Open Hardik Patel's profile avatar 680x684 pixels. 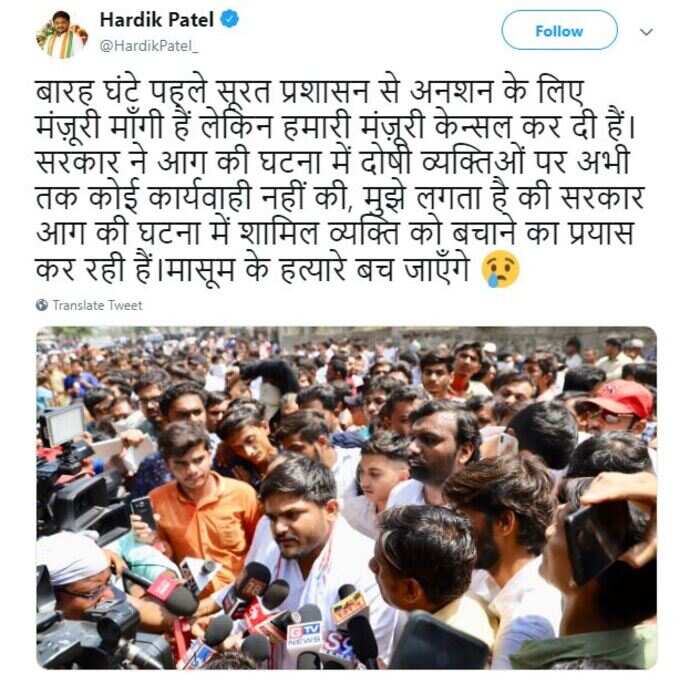click(62, 34)
